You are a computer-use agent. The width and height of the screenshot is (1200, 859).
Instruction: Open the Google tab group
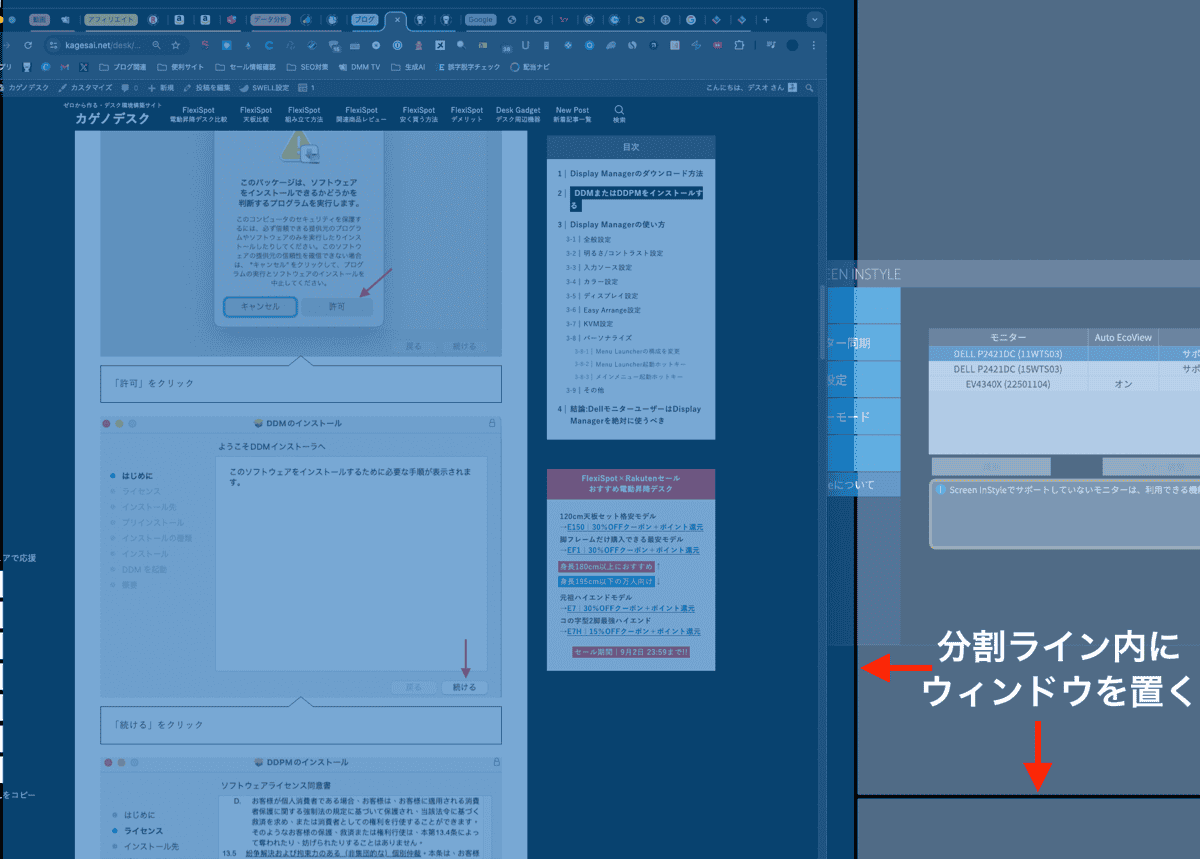click(x=481, y=19)
